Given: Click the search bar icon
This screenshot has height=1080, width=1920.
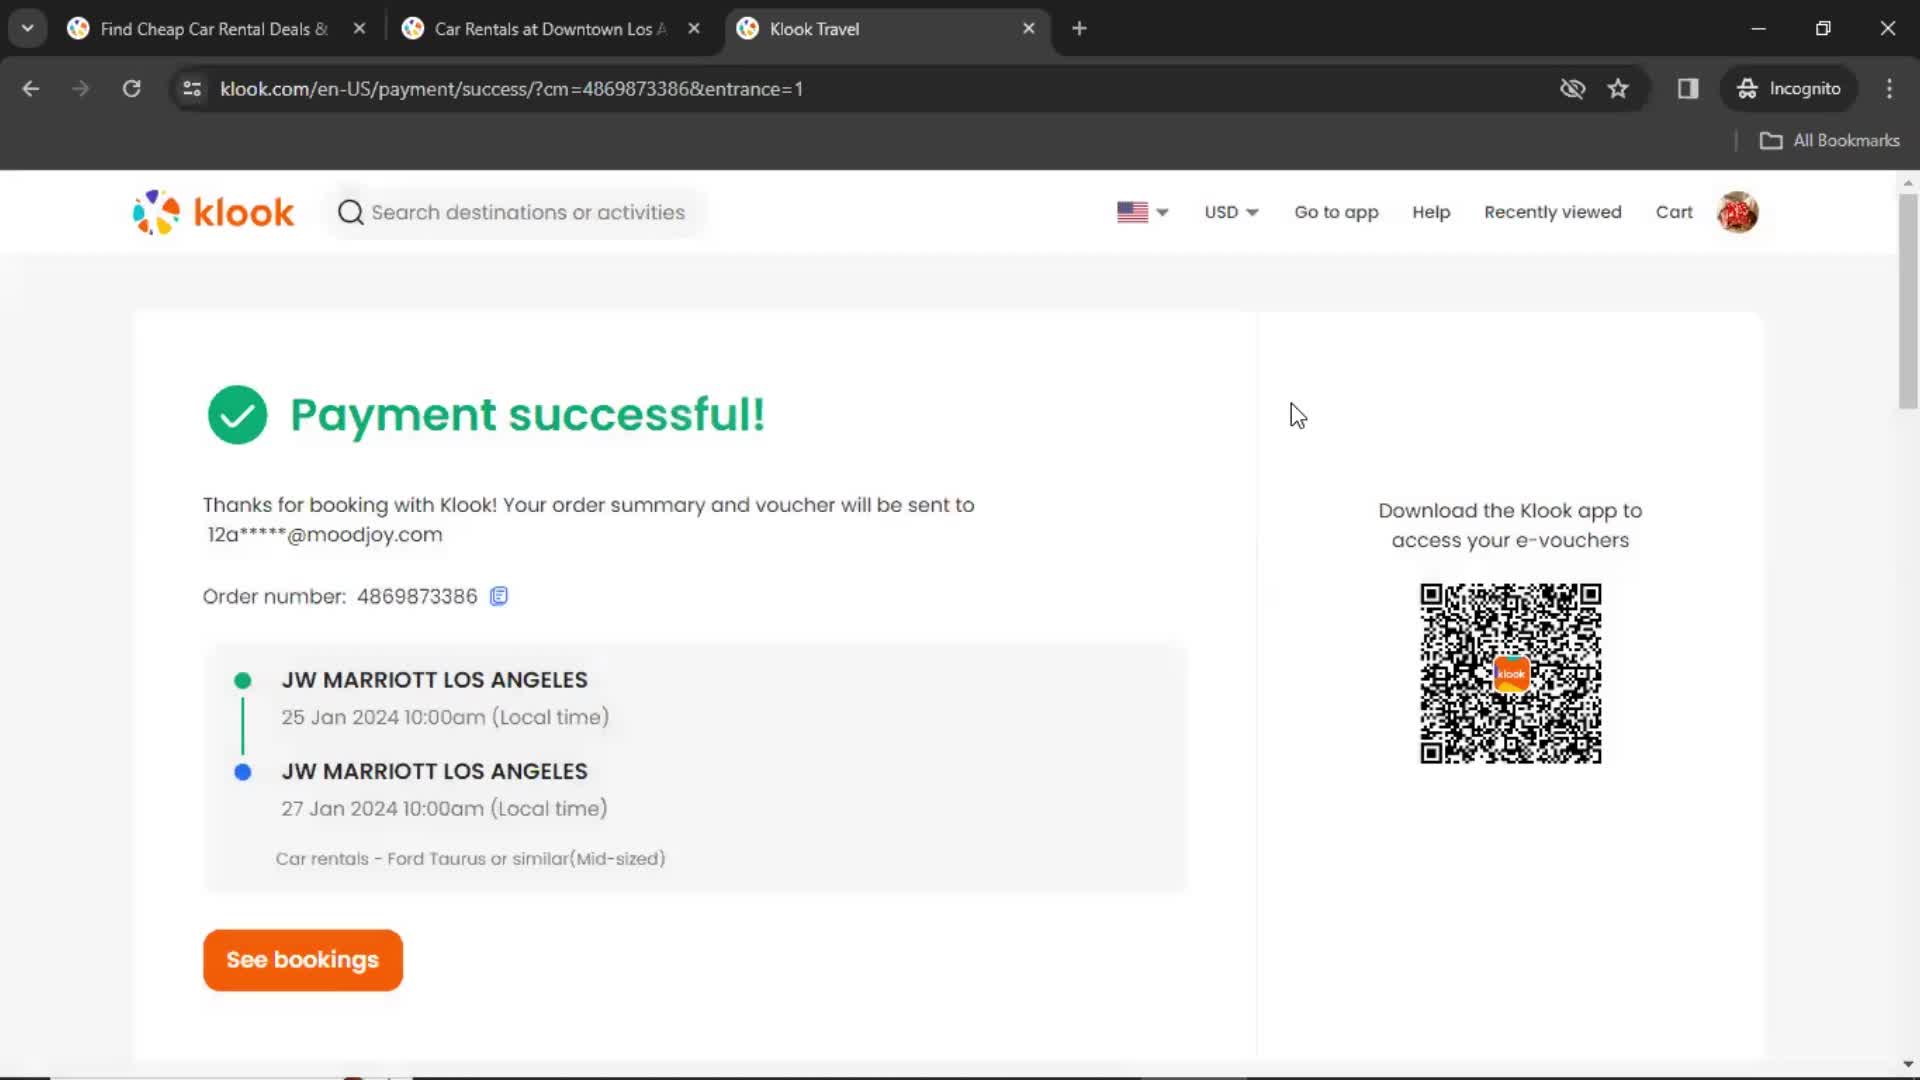Looking at the screenshot, I should click(348, 212).
